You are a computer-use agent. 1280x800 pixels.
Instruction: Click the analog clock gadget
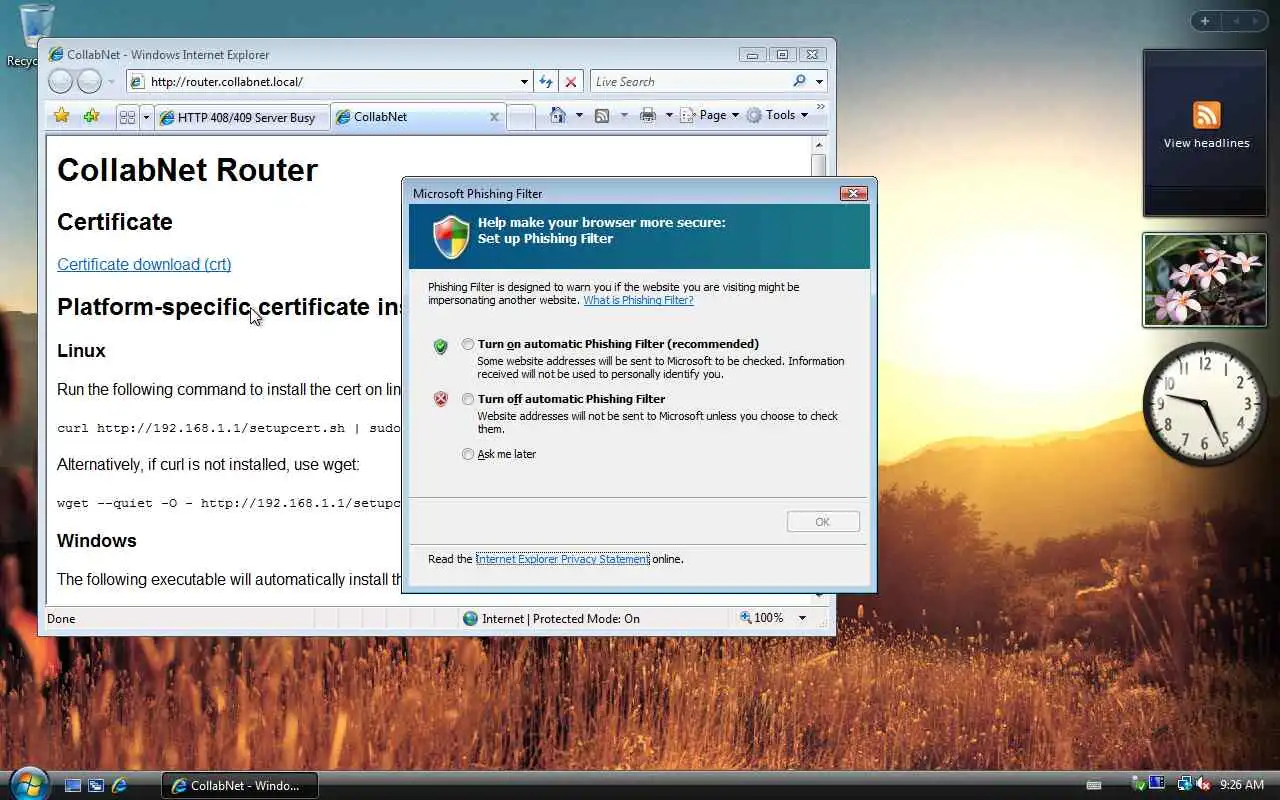click(1205, 403)
